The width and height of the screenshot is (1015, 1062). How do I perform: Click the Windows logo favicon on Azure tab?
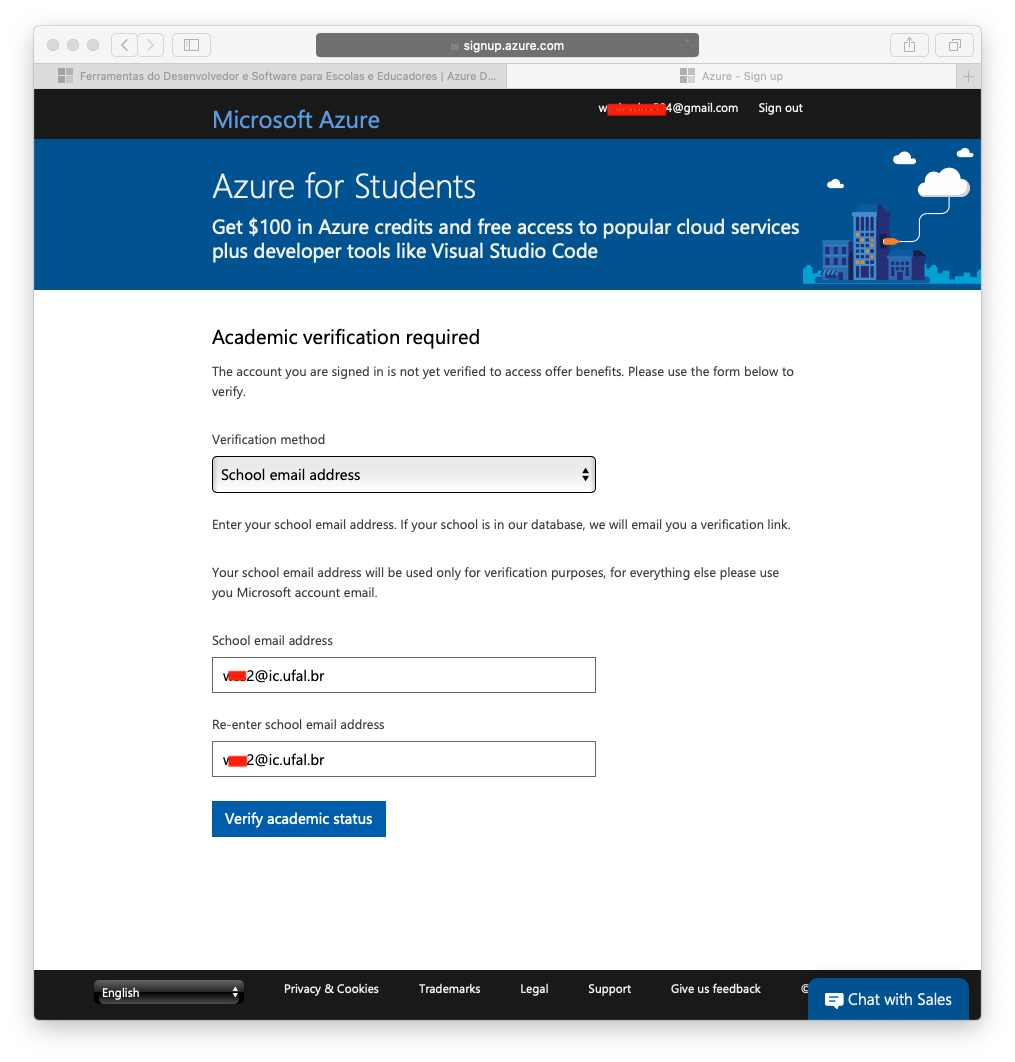pos(687,76)
